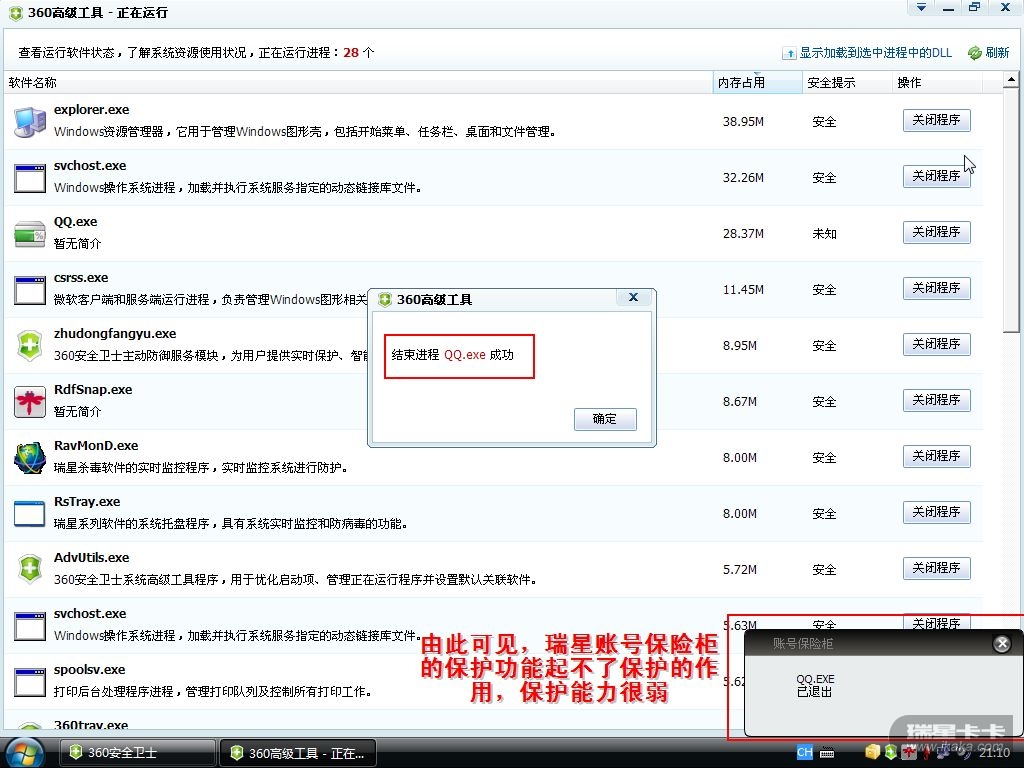Click the 刷新 refresh link
Viewport: 1024px width, 768px height.
(x=997, y=53)
